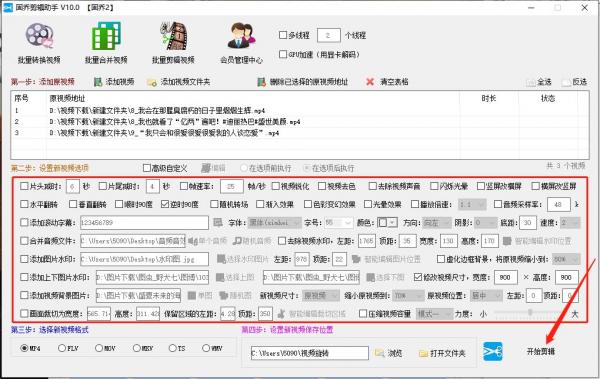Screen dimensions: 600x379
Task: Open 原视频位置 dropdown
Action: tap(486, 296)
